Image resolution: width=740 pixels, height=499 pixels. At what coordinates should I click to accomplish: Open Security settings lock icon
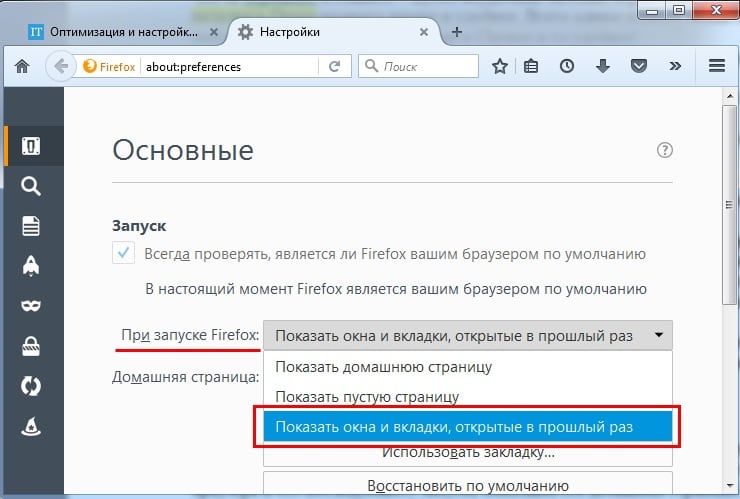tap(31, 346)
